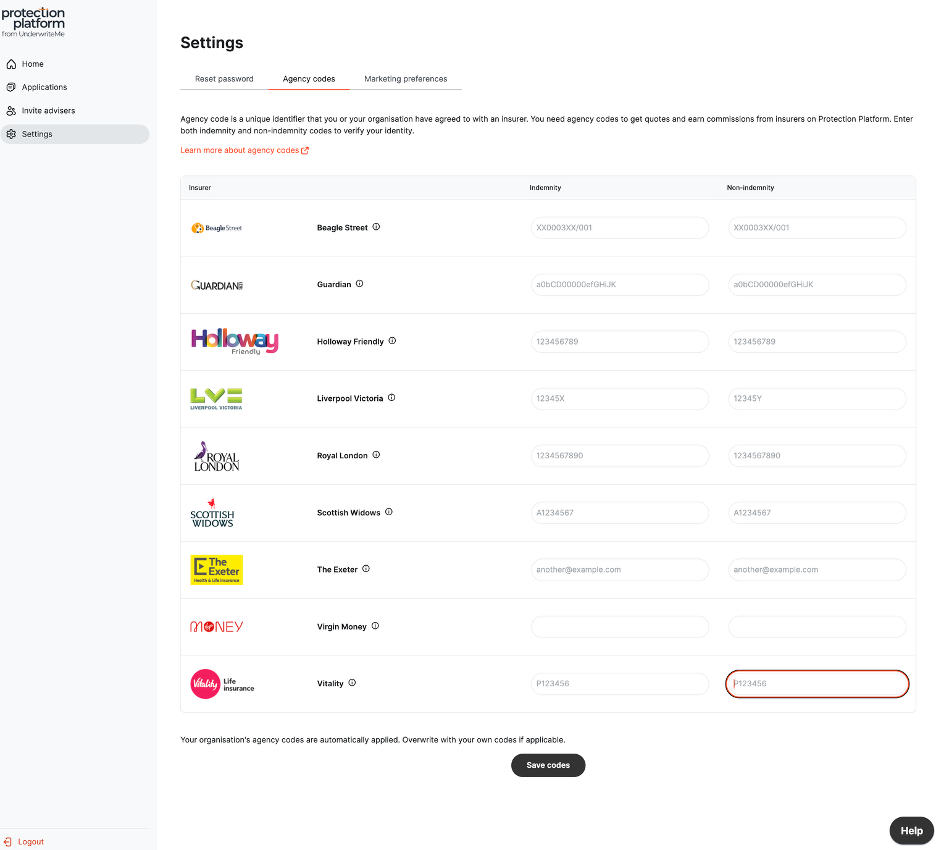This screenshot has height=850, width=936.
Task: Select the Agency codes tab
Action: pos(309,79)
